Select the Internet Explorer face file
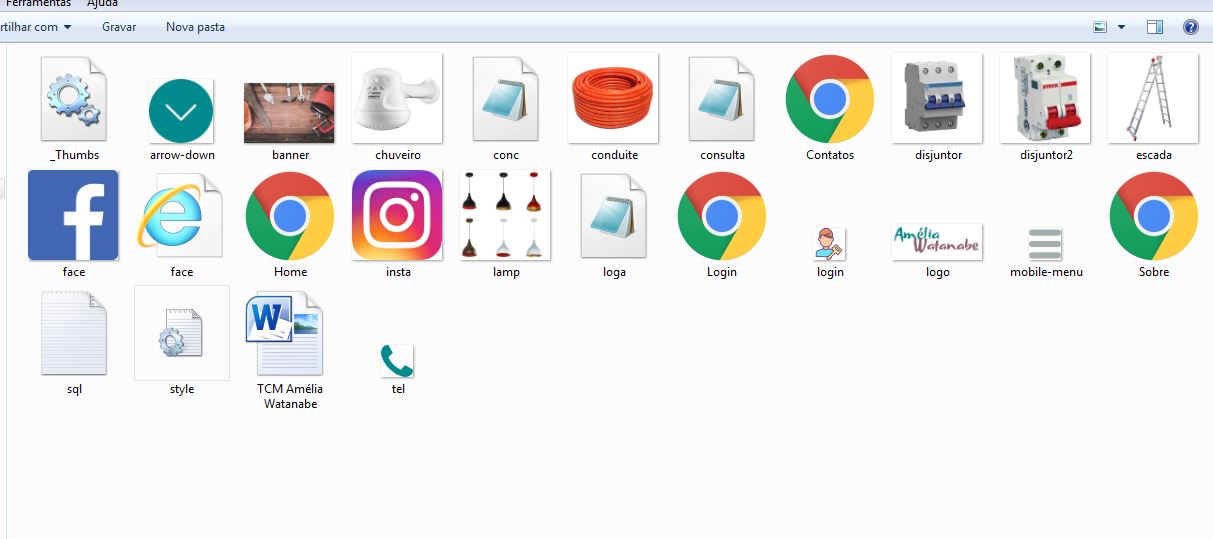This screenshot has width=1213, height=539. pyautogui.click(x=181, y=216)
